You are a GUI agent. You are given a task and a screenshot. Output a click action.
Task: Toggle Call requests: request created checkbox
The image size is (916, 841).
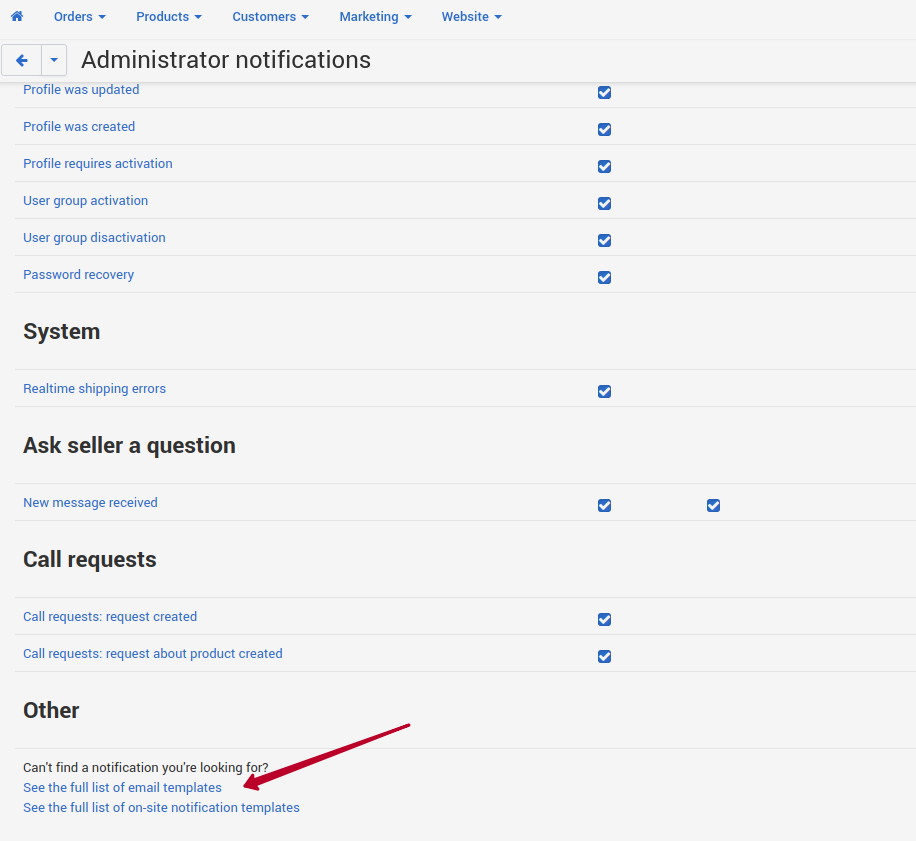(605, 619)
